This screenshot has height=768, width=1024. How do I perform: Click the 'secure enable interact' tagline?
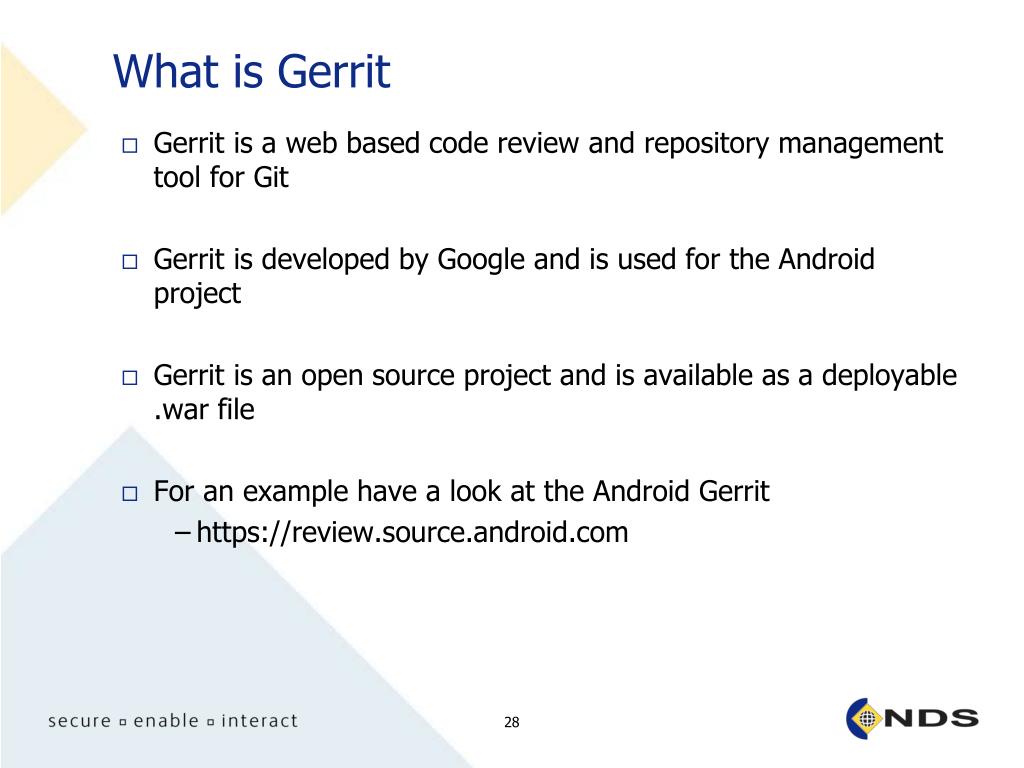173,720
